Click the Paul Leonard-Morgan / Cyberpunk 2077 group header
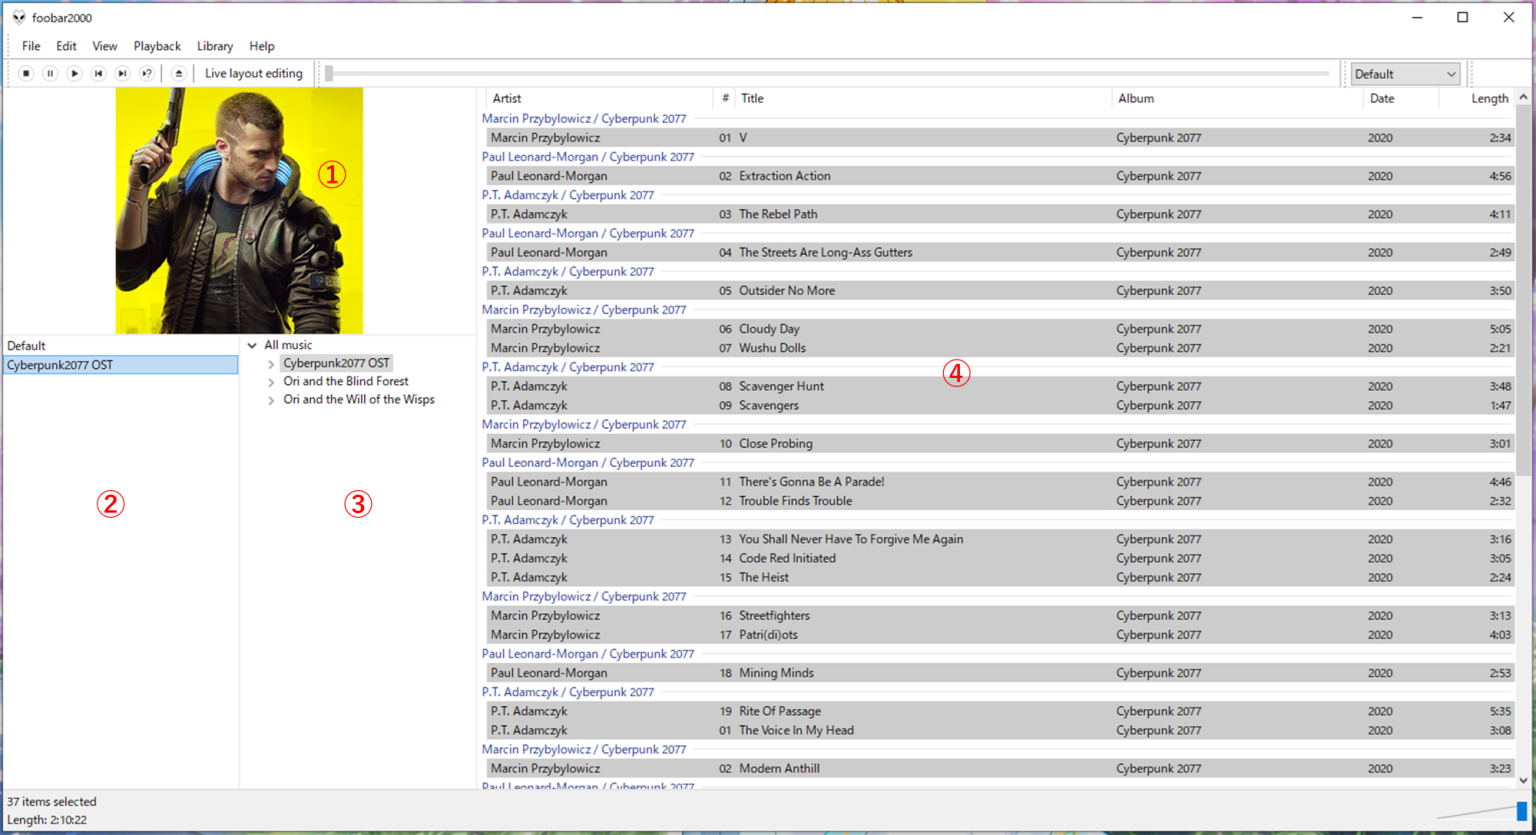1536x835 pixels. point(588,156)
